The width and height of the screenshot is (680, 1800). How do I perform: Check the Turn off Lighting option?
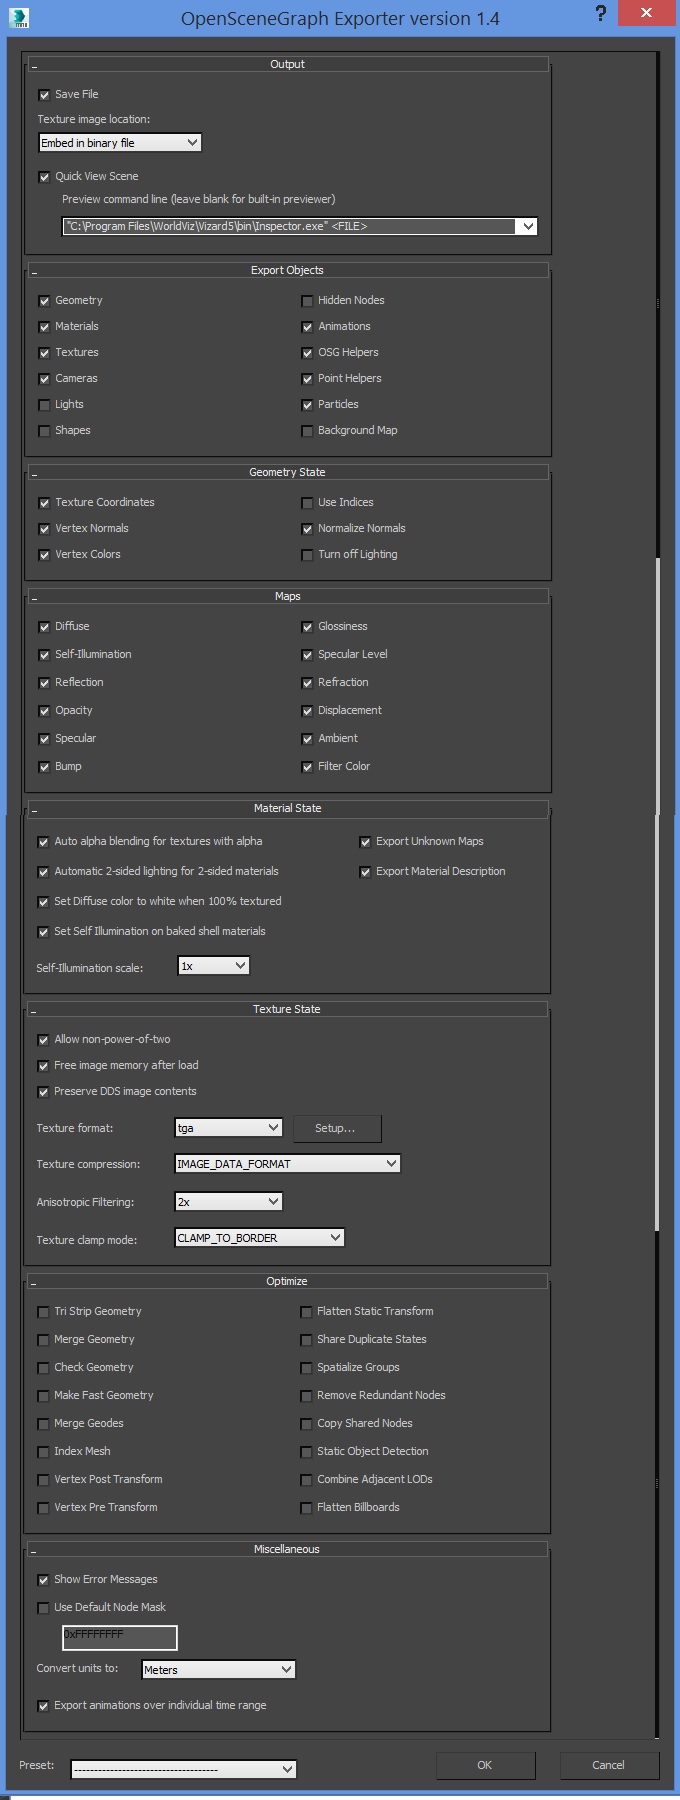(x=307, y=555)
